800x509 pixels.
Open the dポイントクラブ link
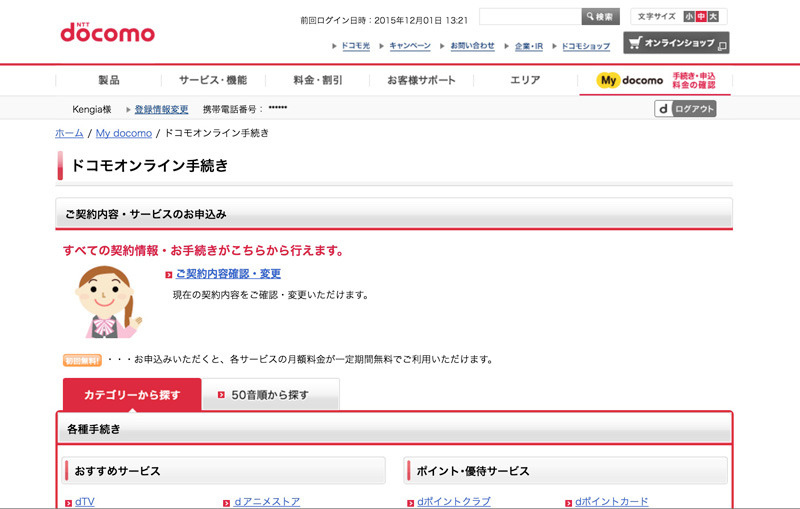454,502
